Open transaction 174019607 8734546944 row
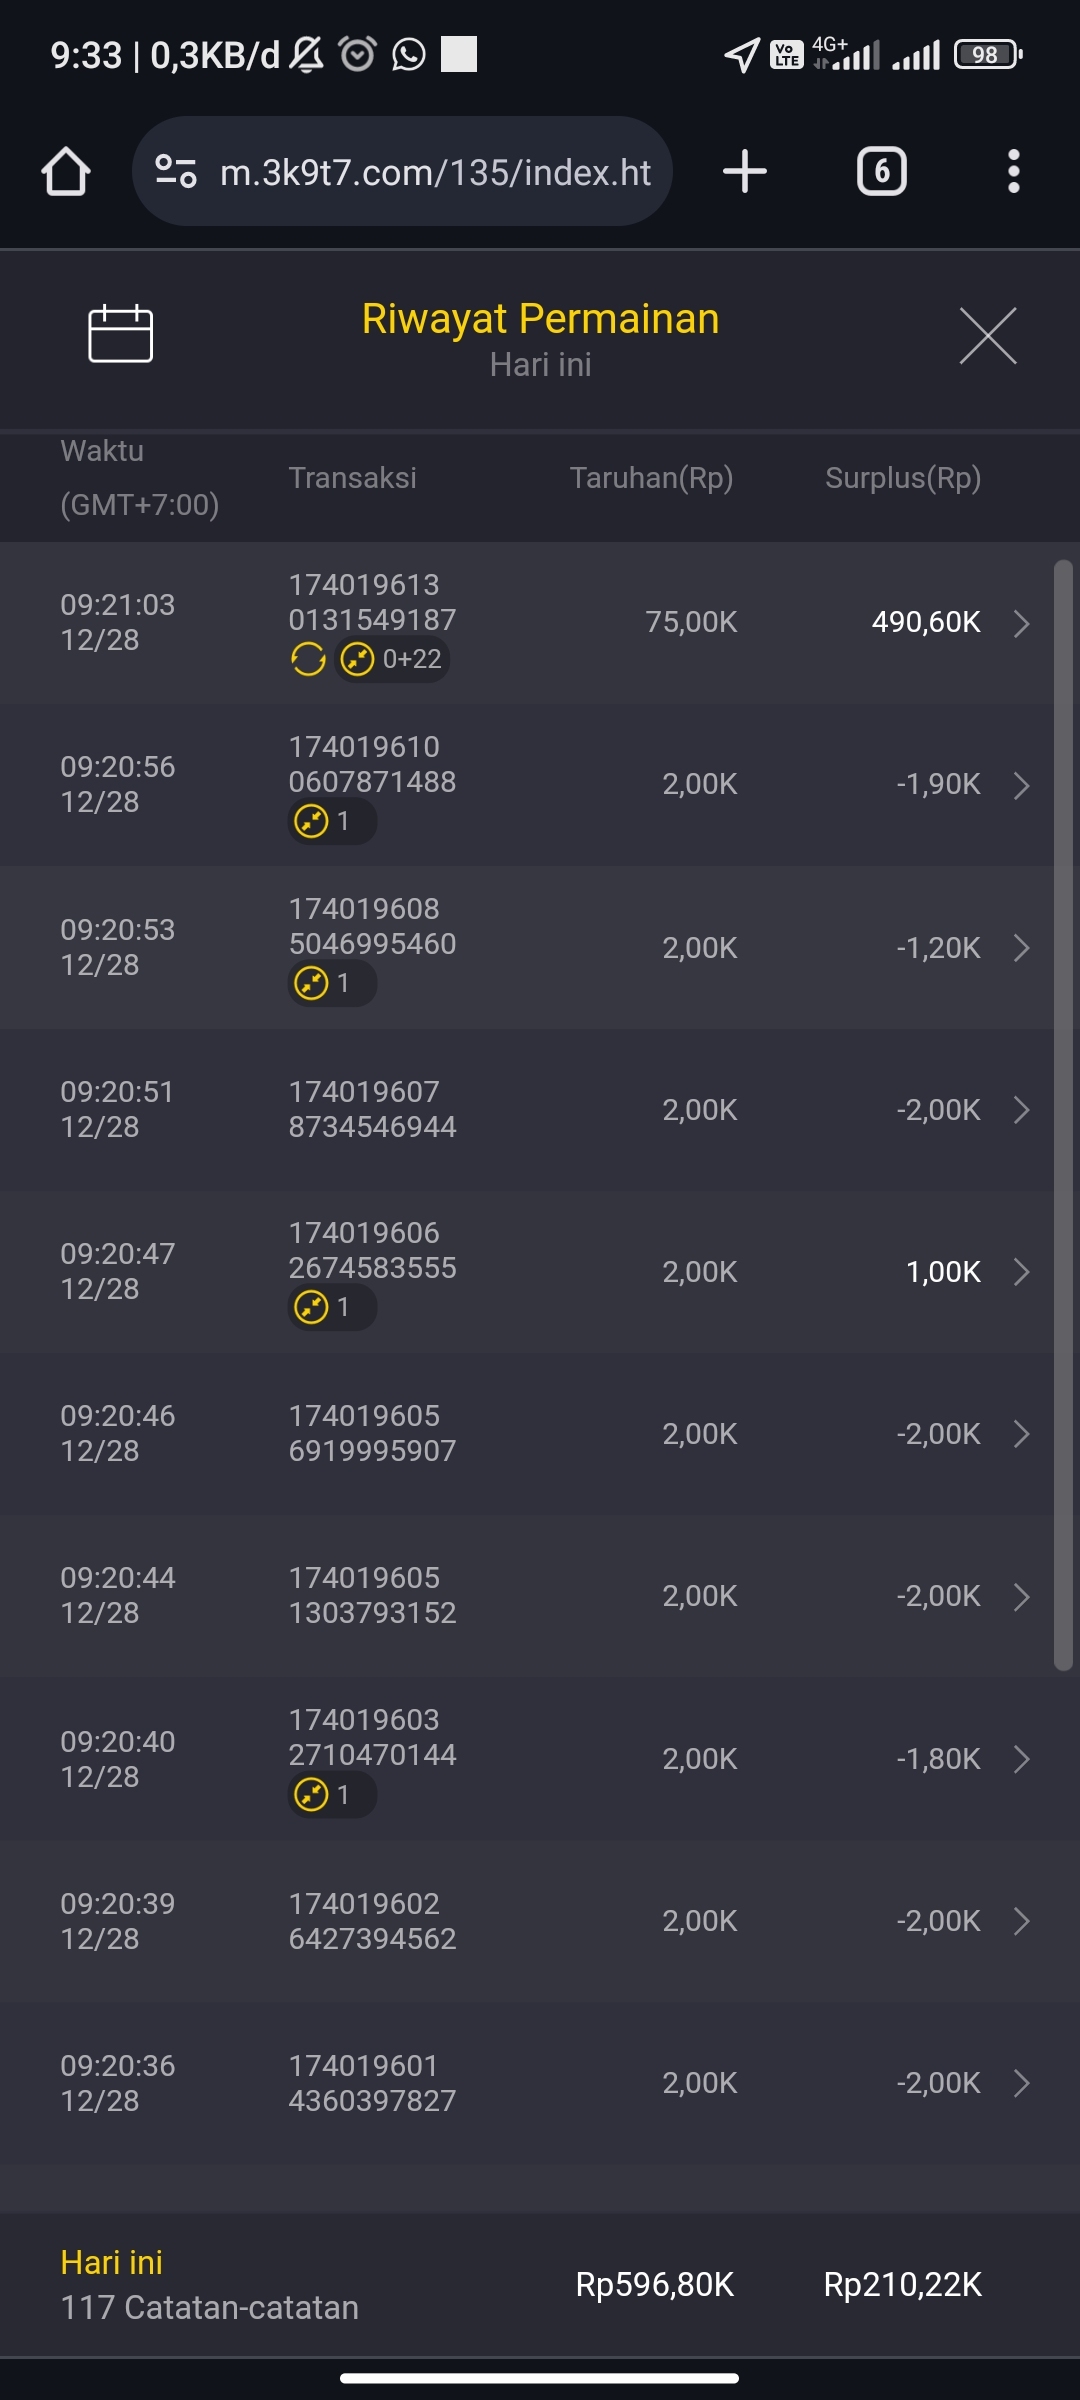The height and width of the screenshot is (2400, 1080). [x=372, y=1109]
